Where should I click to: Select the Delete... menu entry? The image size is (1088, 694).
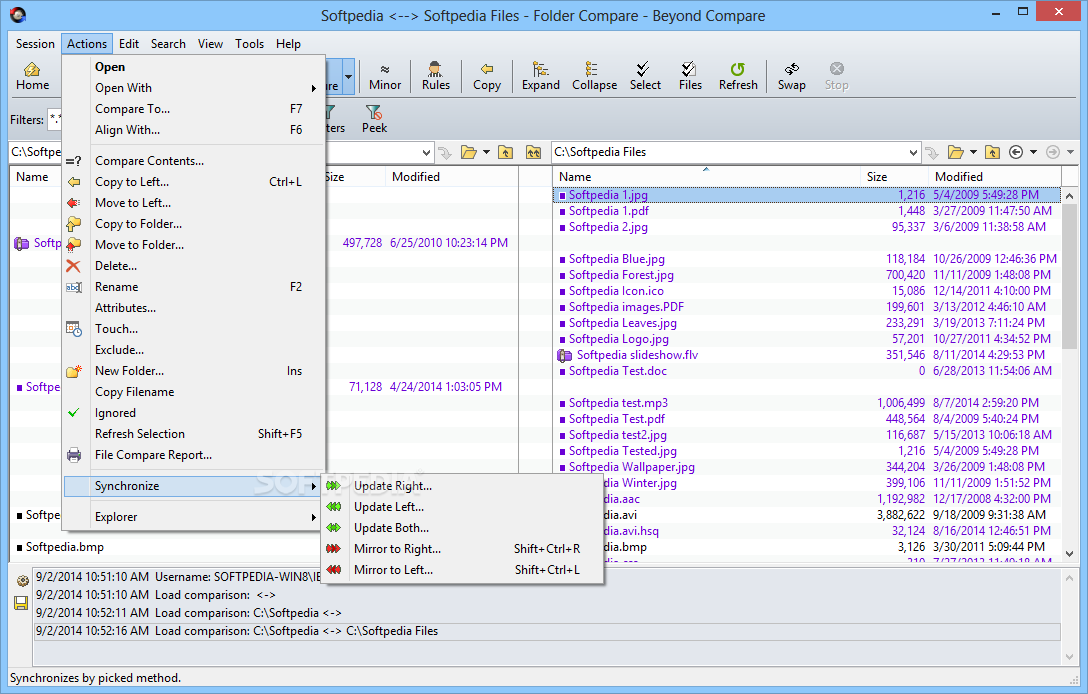point(194,266)
